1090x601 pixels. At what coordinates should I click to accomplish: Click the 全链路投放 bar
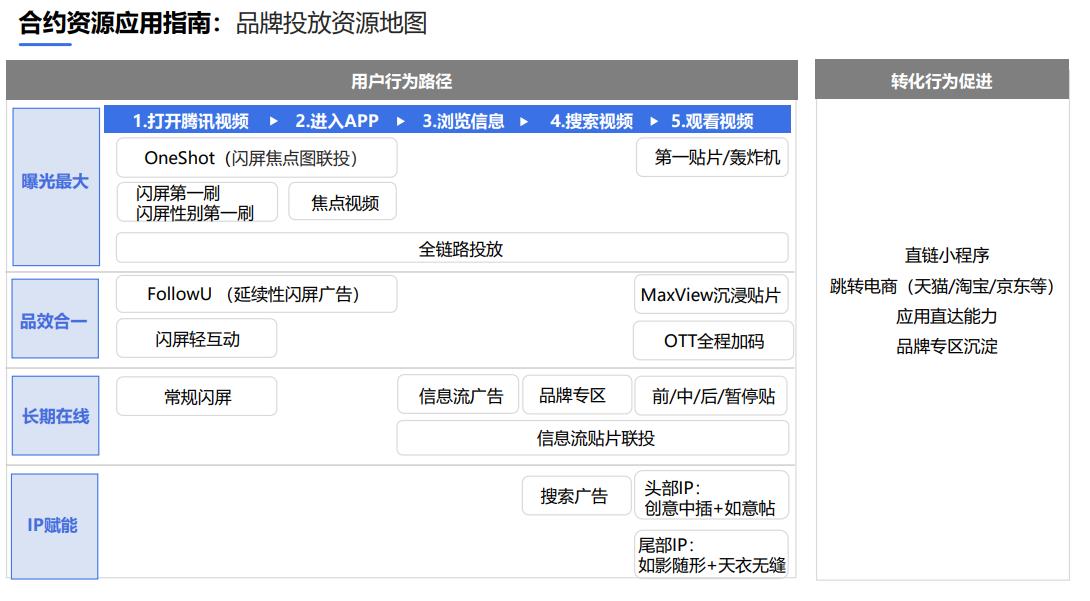[453, 247]
